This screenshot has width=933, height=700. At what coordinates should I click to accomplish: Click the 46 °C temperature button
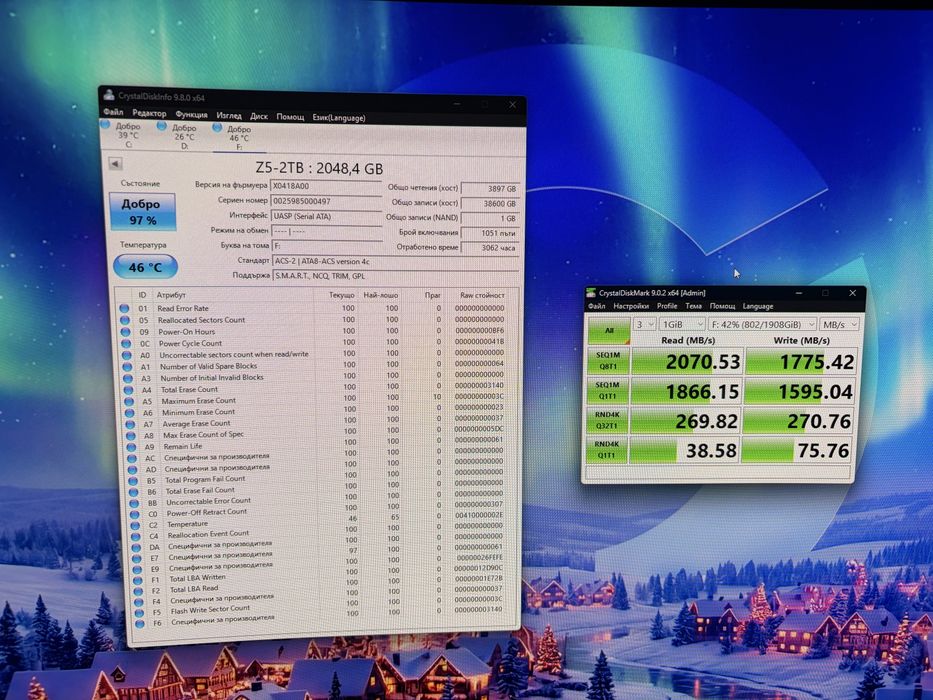pos(145,267)
